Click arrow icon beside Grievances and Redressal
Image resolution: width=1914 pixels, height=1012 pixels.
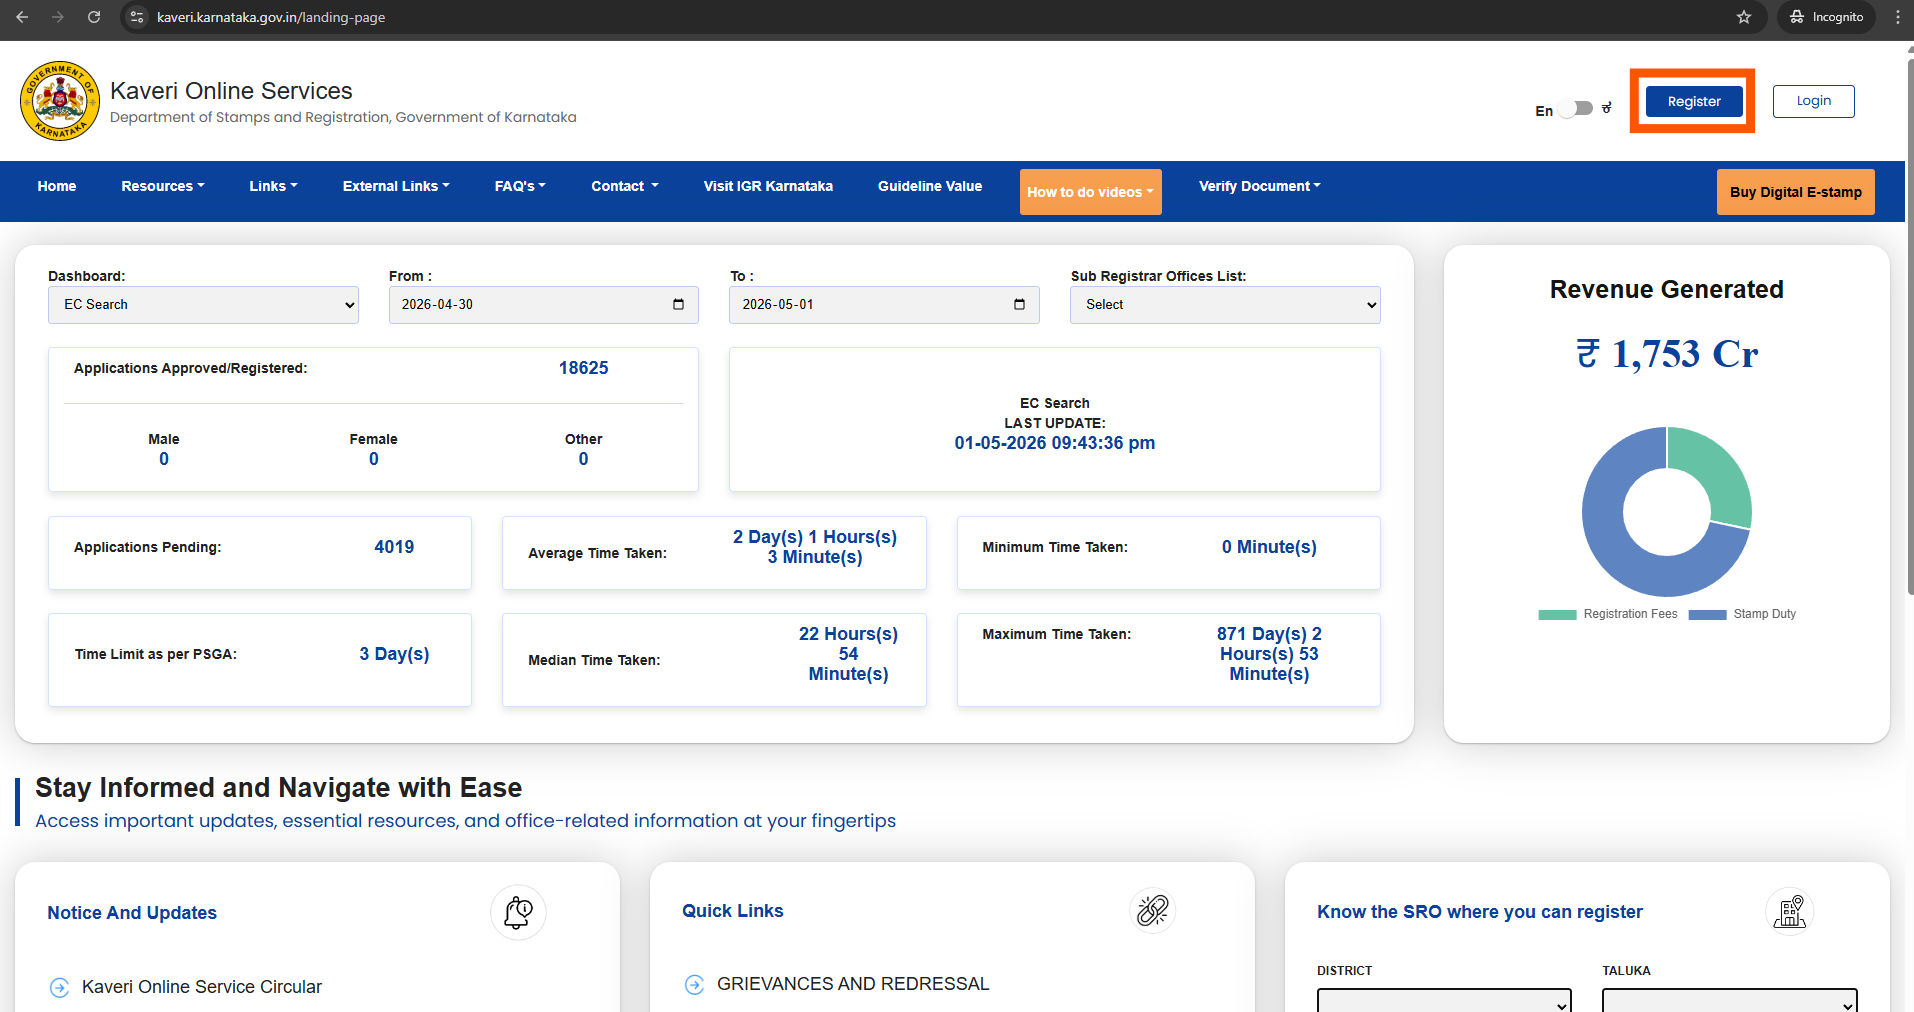pyautogui.click(x=694, y=985)
